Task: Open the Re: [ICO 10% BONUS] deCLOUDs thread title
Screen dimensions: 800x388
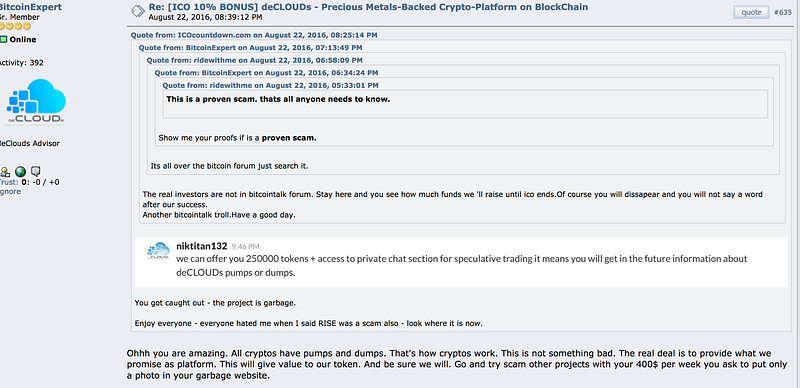Action: tap(368, 7)
